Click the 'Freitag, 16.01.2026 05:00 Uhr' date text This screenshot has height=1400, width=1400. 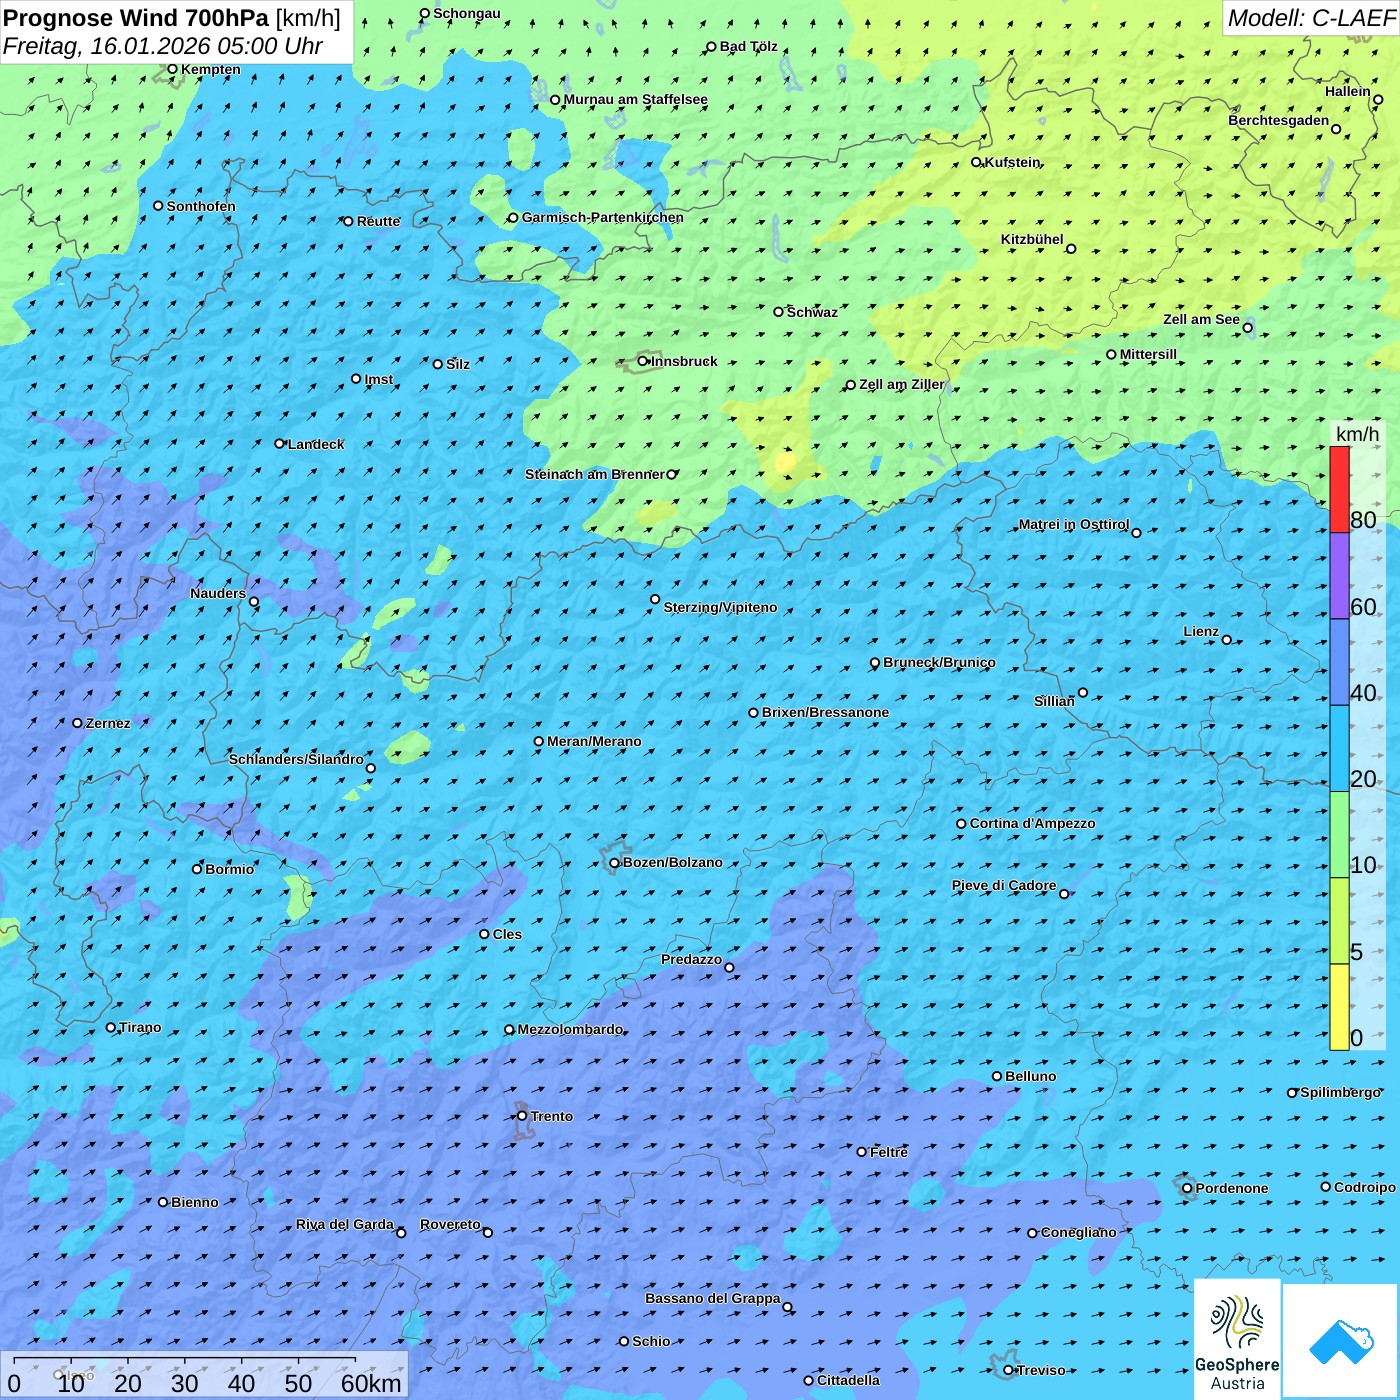tap(162, 47)
